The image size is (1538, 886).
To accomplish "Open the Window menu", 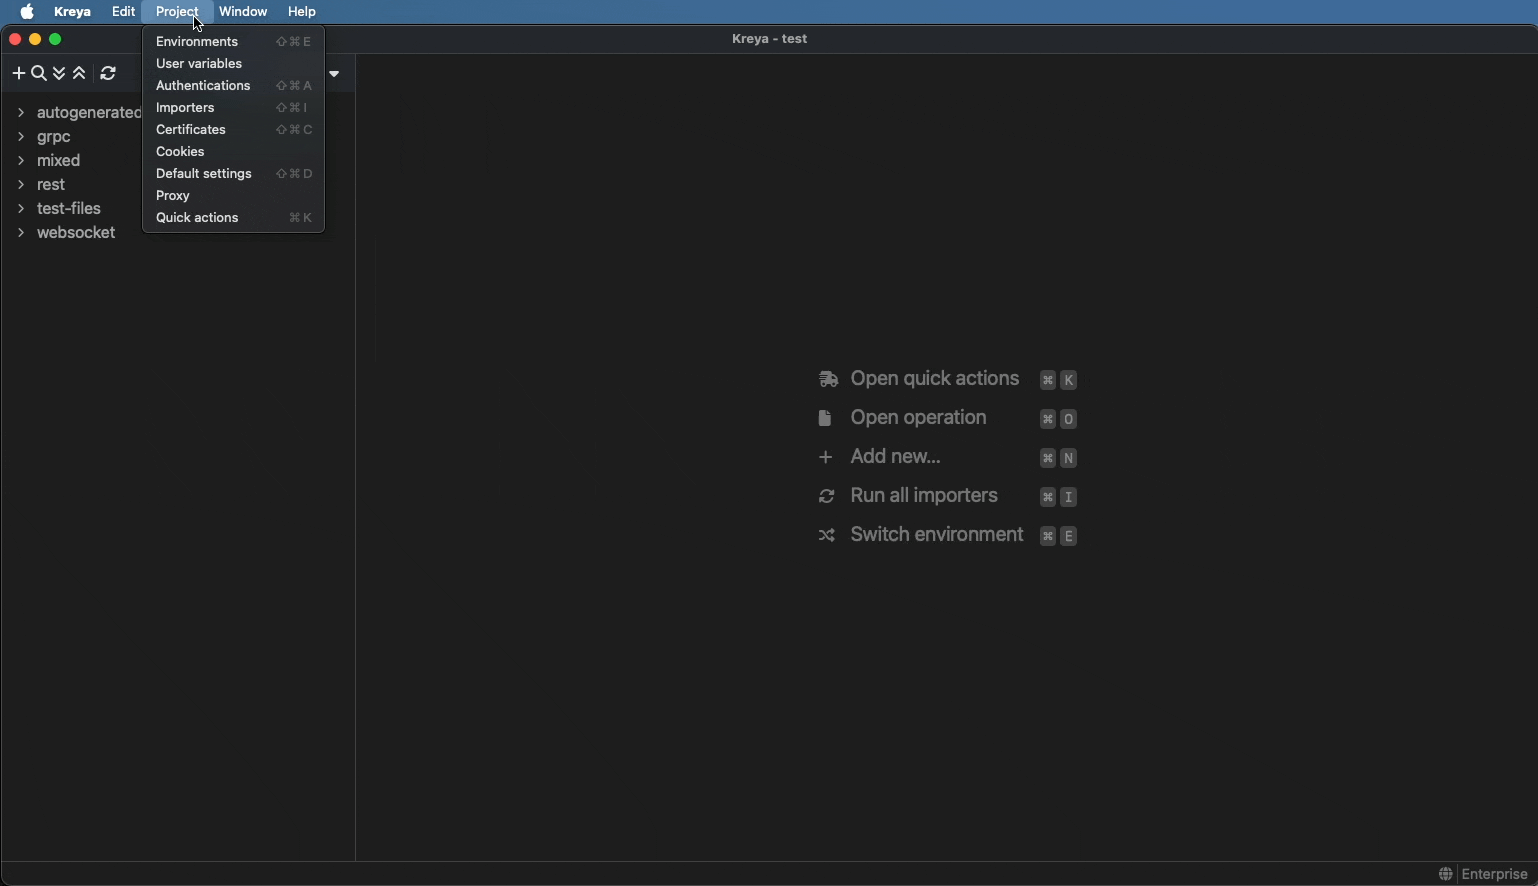I will 243,12.
